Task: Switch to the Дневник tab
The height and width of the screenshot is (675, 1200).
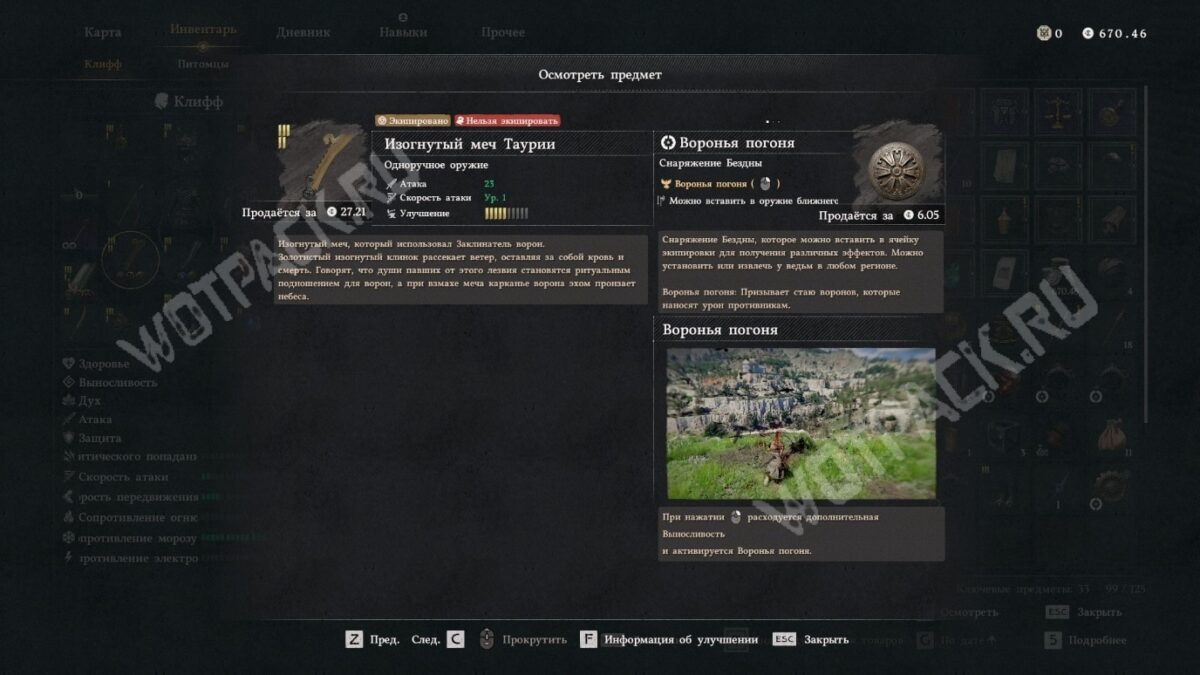Action: coord(304,32)
